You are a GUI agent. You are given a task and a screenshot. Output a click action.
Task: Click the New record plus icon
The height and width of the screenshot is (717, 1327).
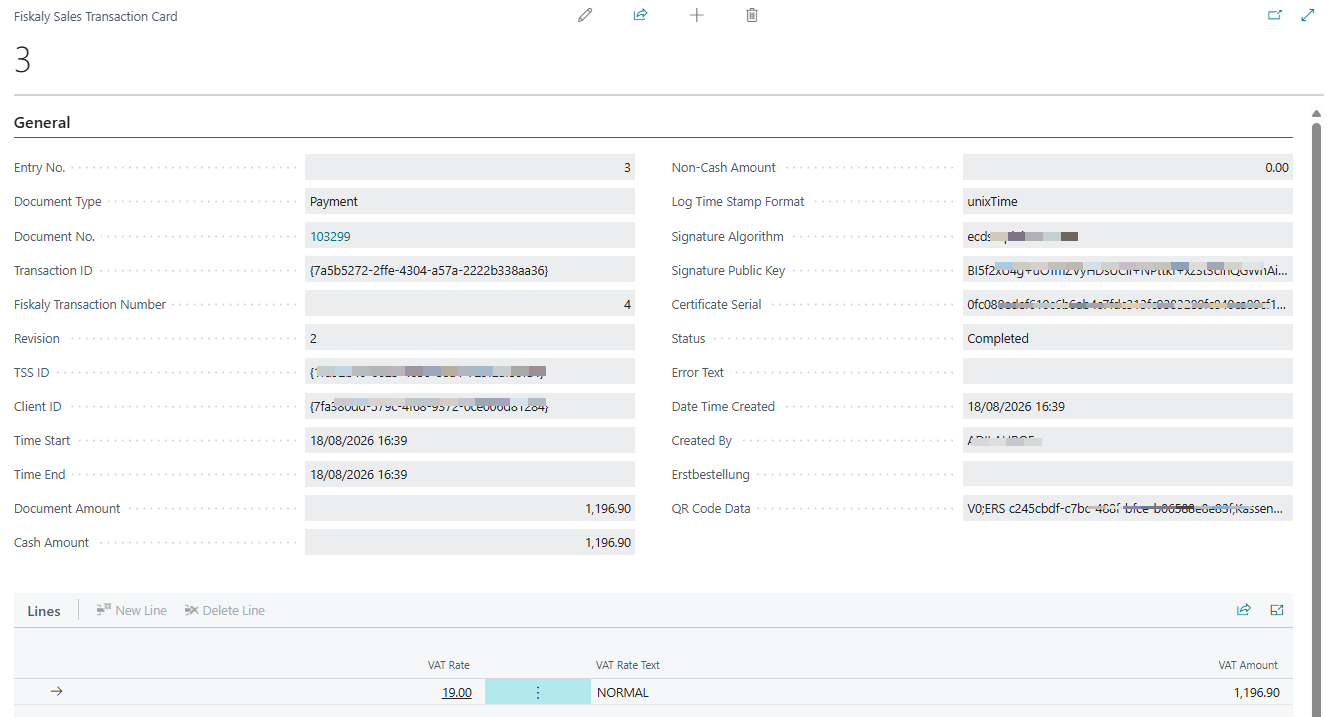pyautogui.click(x=697, y=15)
